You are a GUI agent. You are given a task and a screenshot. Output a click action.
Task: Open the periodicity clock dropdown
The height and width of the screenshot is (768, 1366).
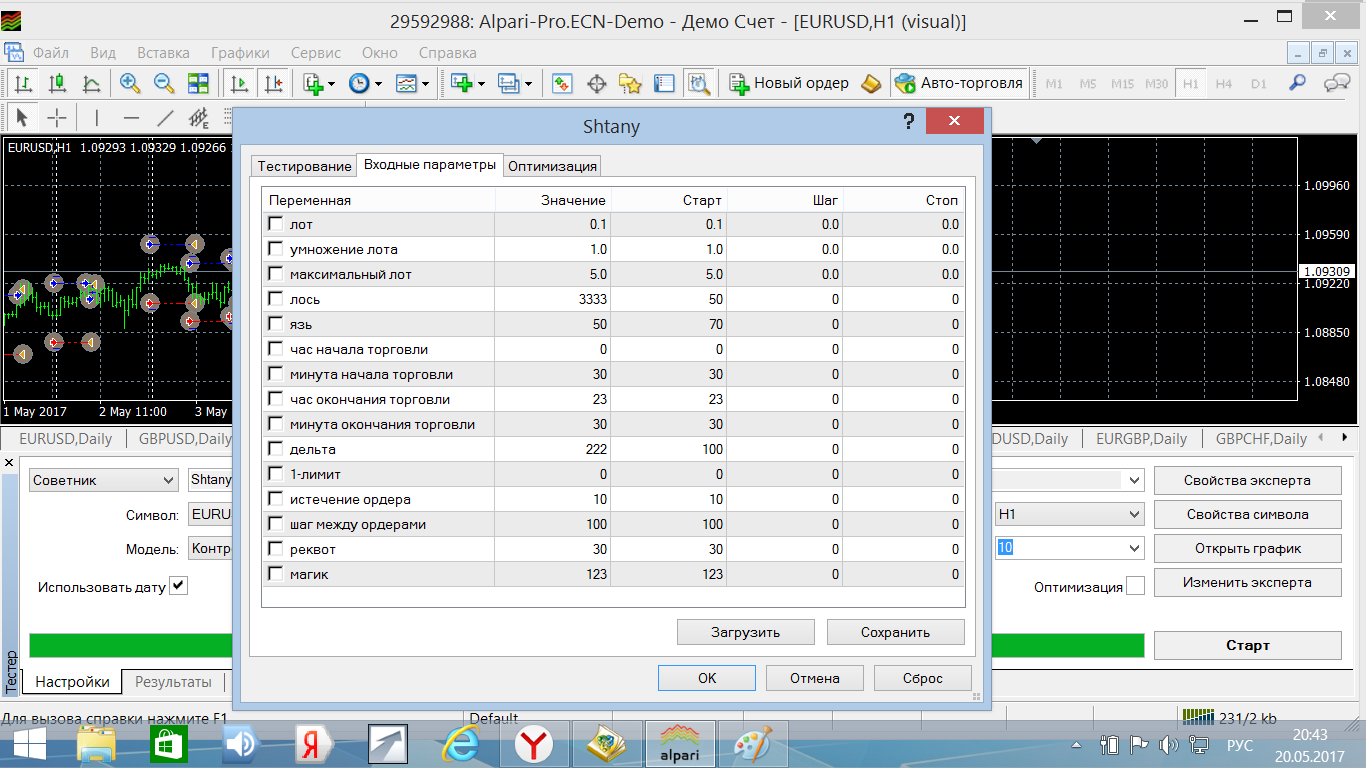[378, 84]
